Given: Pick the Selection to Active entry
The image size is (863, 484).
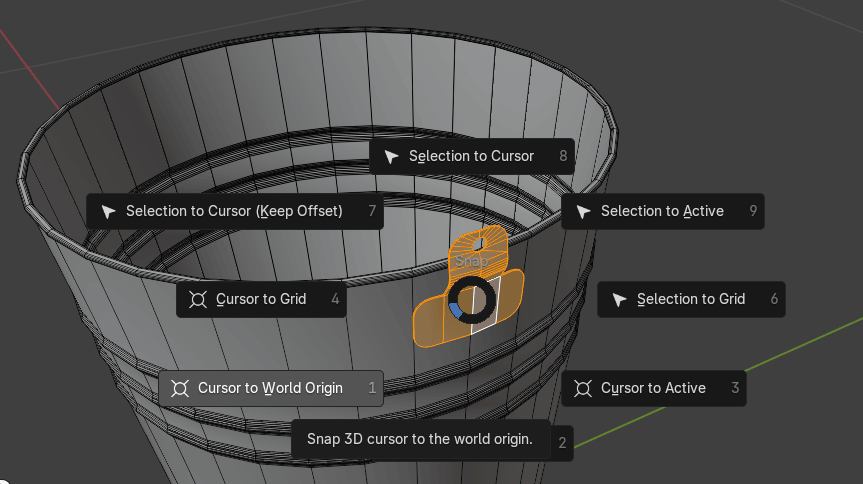Looking at the screenshot, I should click(662, 211).
